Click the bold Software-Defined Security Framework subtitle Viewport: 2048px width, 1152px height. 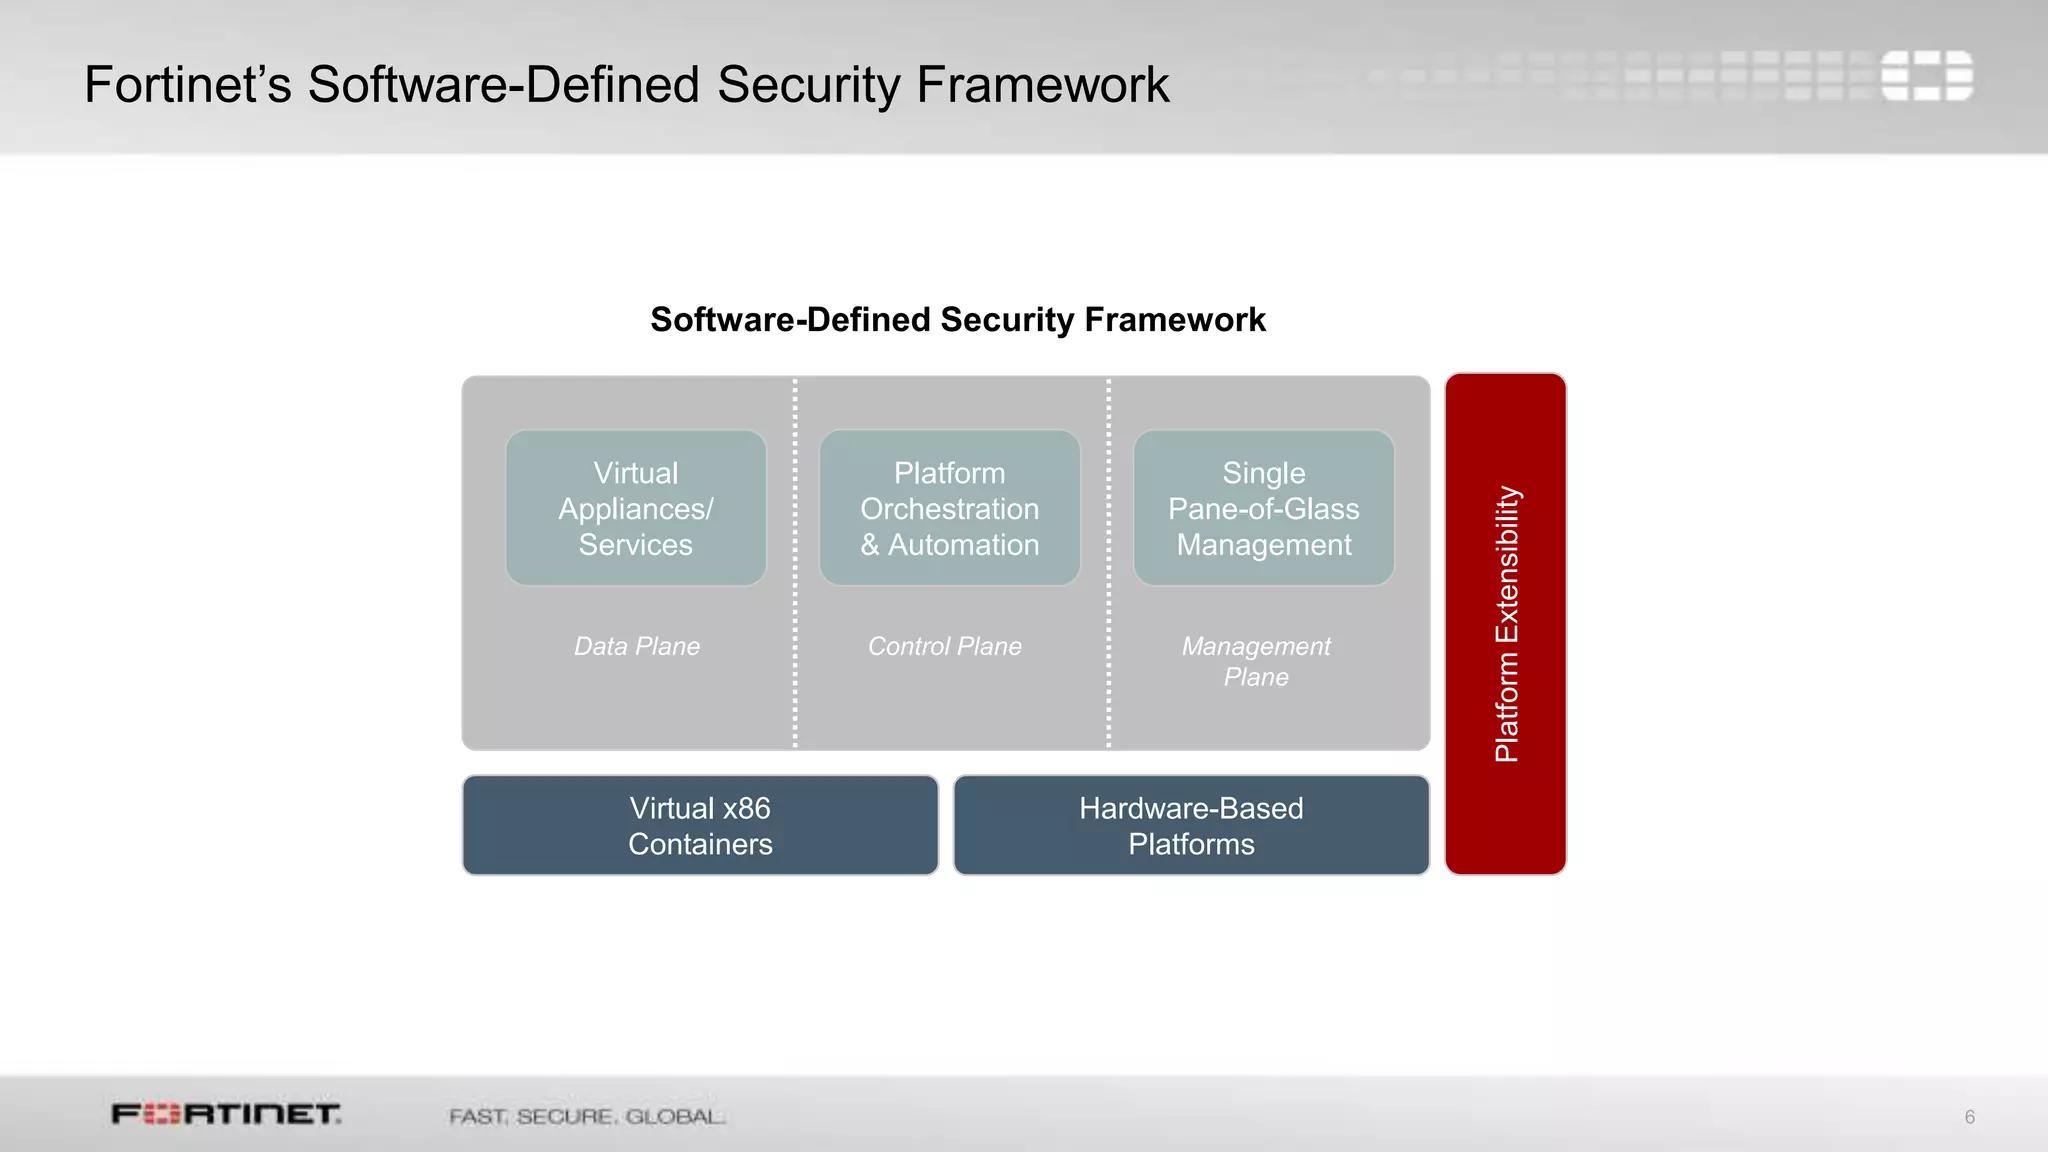[957, 320]
